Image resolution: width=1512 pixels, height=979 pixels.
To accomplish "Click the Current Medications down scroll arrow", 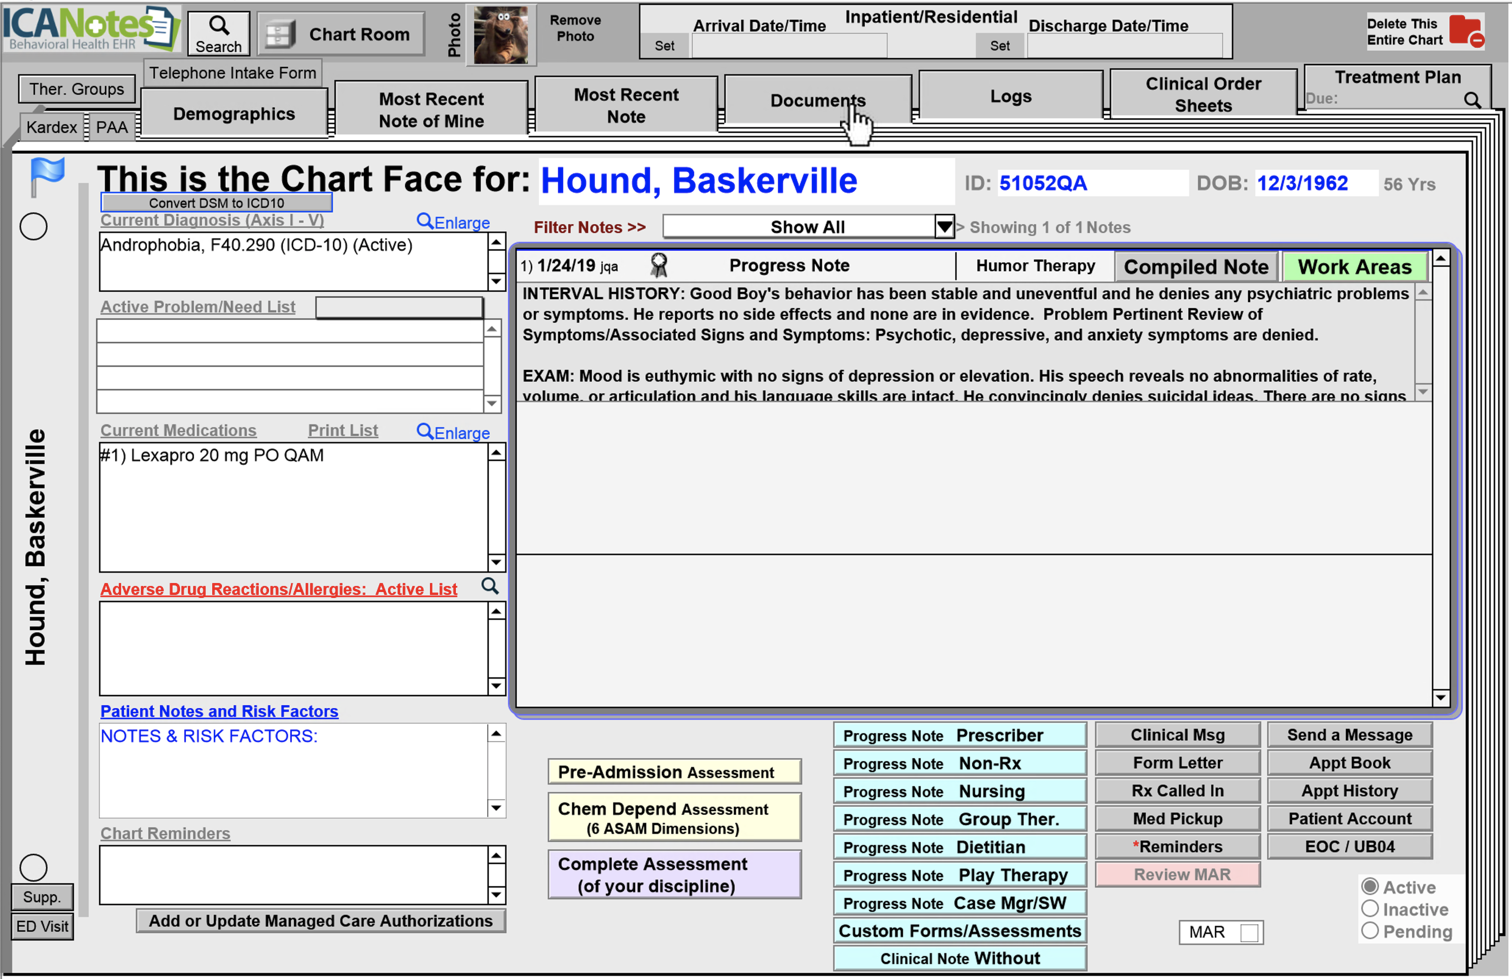I will (496, 562).
